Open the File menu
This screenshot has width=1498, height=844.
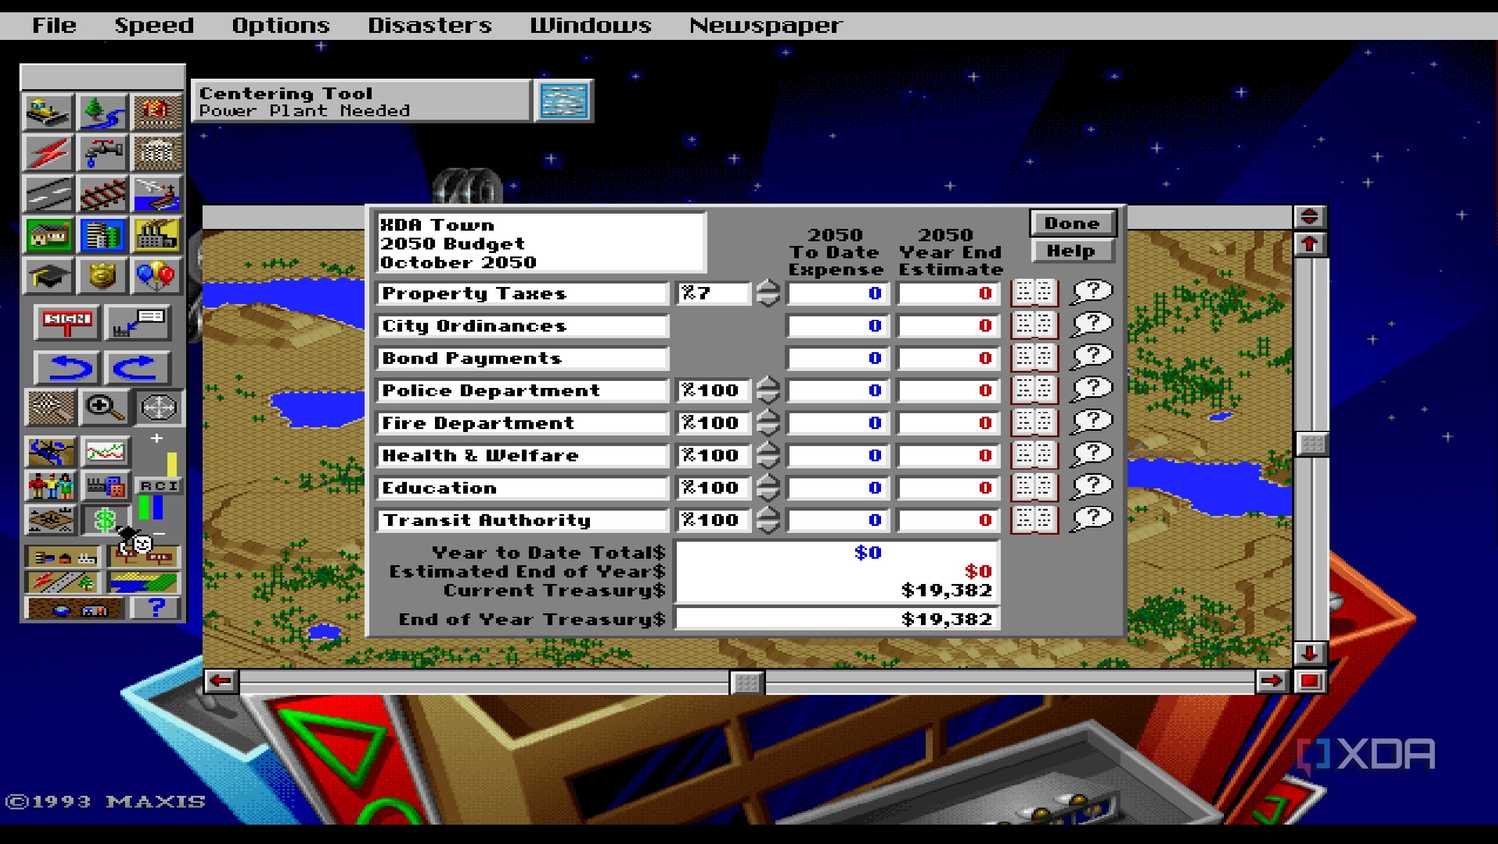coord(54,26)
